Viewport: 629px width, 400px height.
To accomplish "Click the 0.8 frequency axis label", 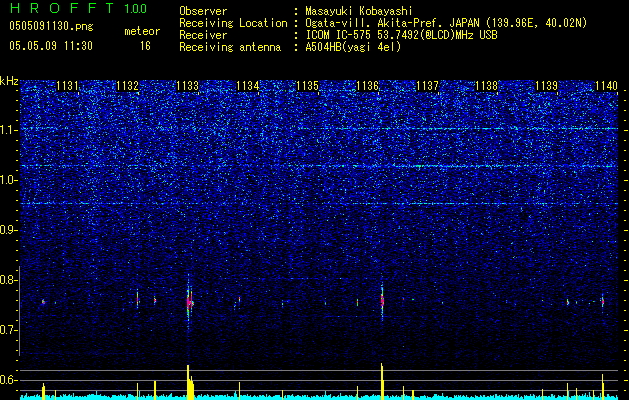I will click(x=8, y=280).
